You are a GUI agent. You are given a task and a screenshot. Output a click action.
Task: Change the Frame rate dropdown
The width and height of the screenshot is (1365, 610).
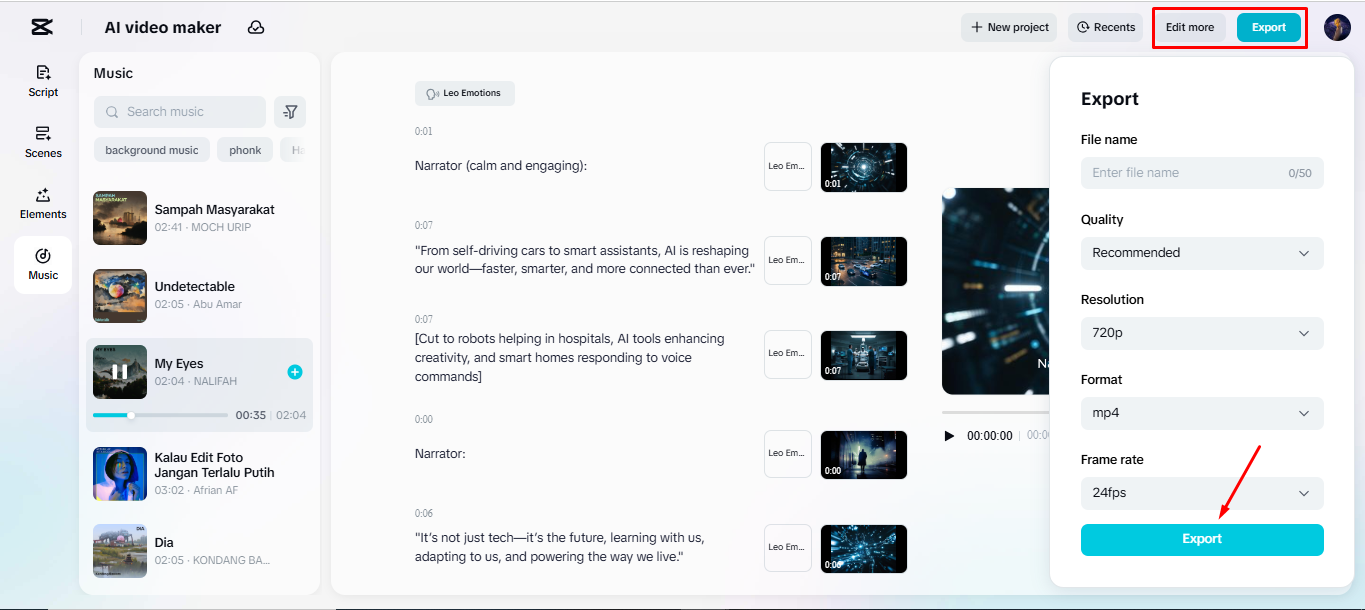click(x=1201, y=493)
